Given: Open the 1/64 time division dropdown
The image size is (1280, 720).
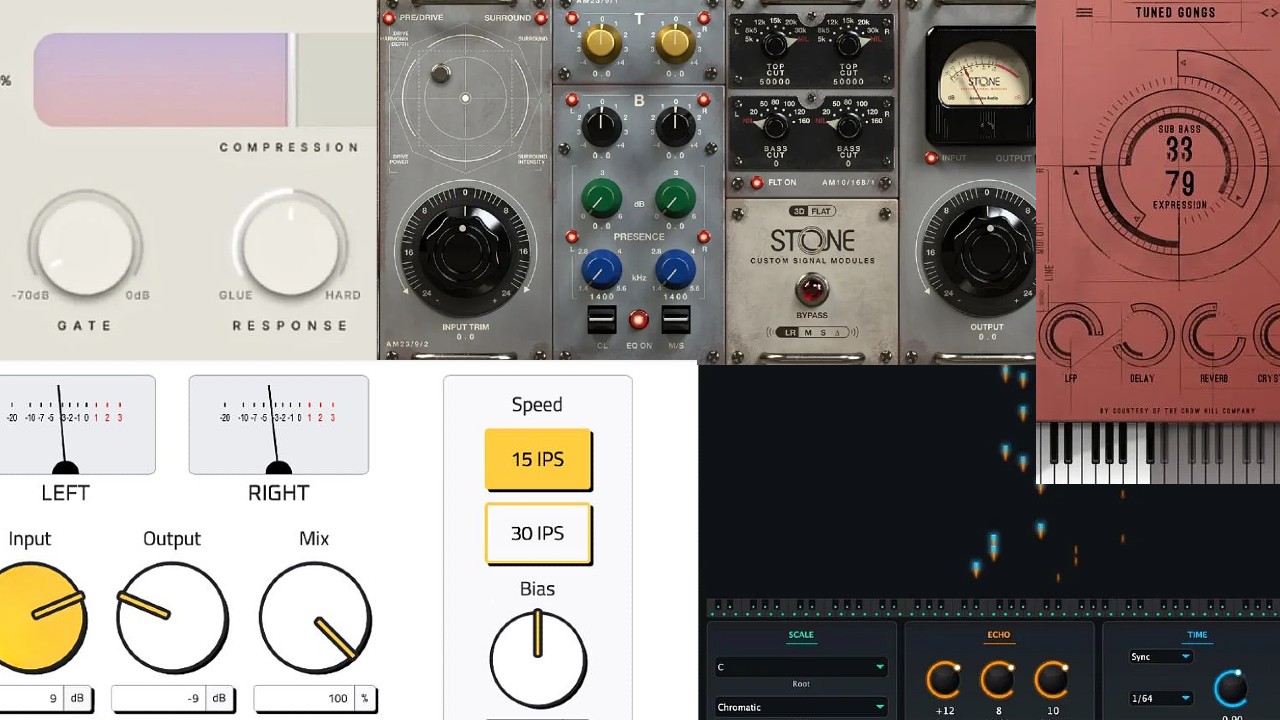Looking at the screenshot, I should coord(1160,697).
